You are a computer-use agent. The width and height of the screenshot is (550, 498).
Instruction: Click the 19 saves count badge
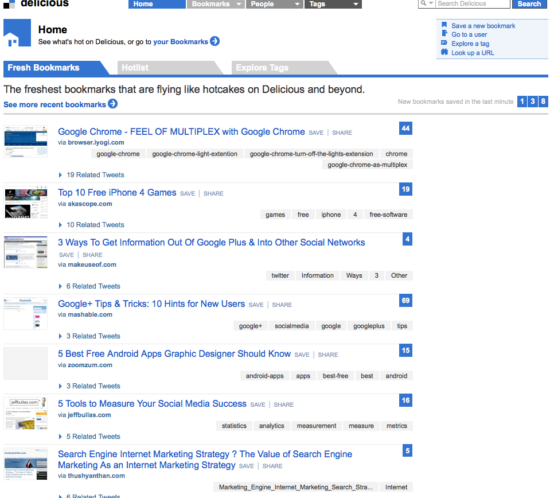[405, 189]
